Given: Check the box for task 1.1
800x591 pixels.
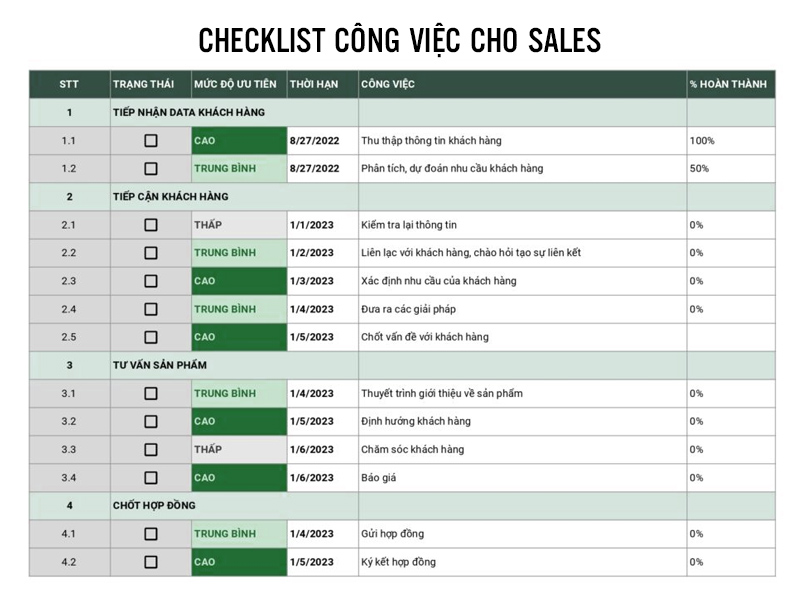Looking at the screenshot, I should tap(151, 140).
